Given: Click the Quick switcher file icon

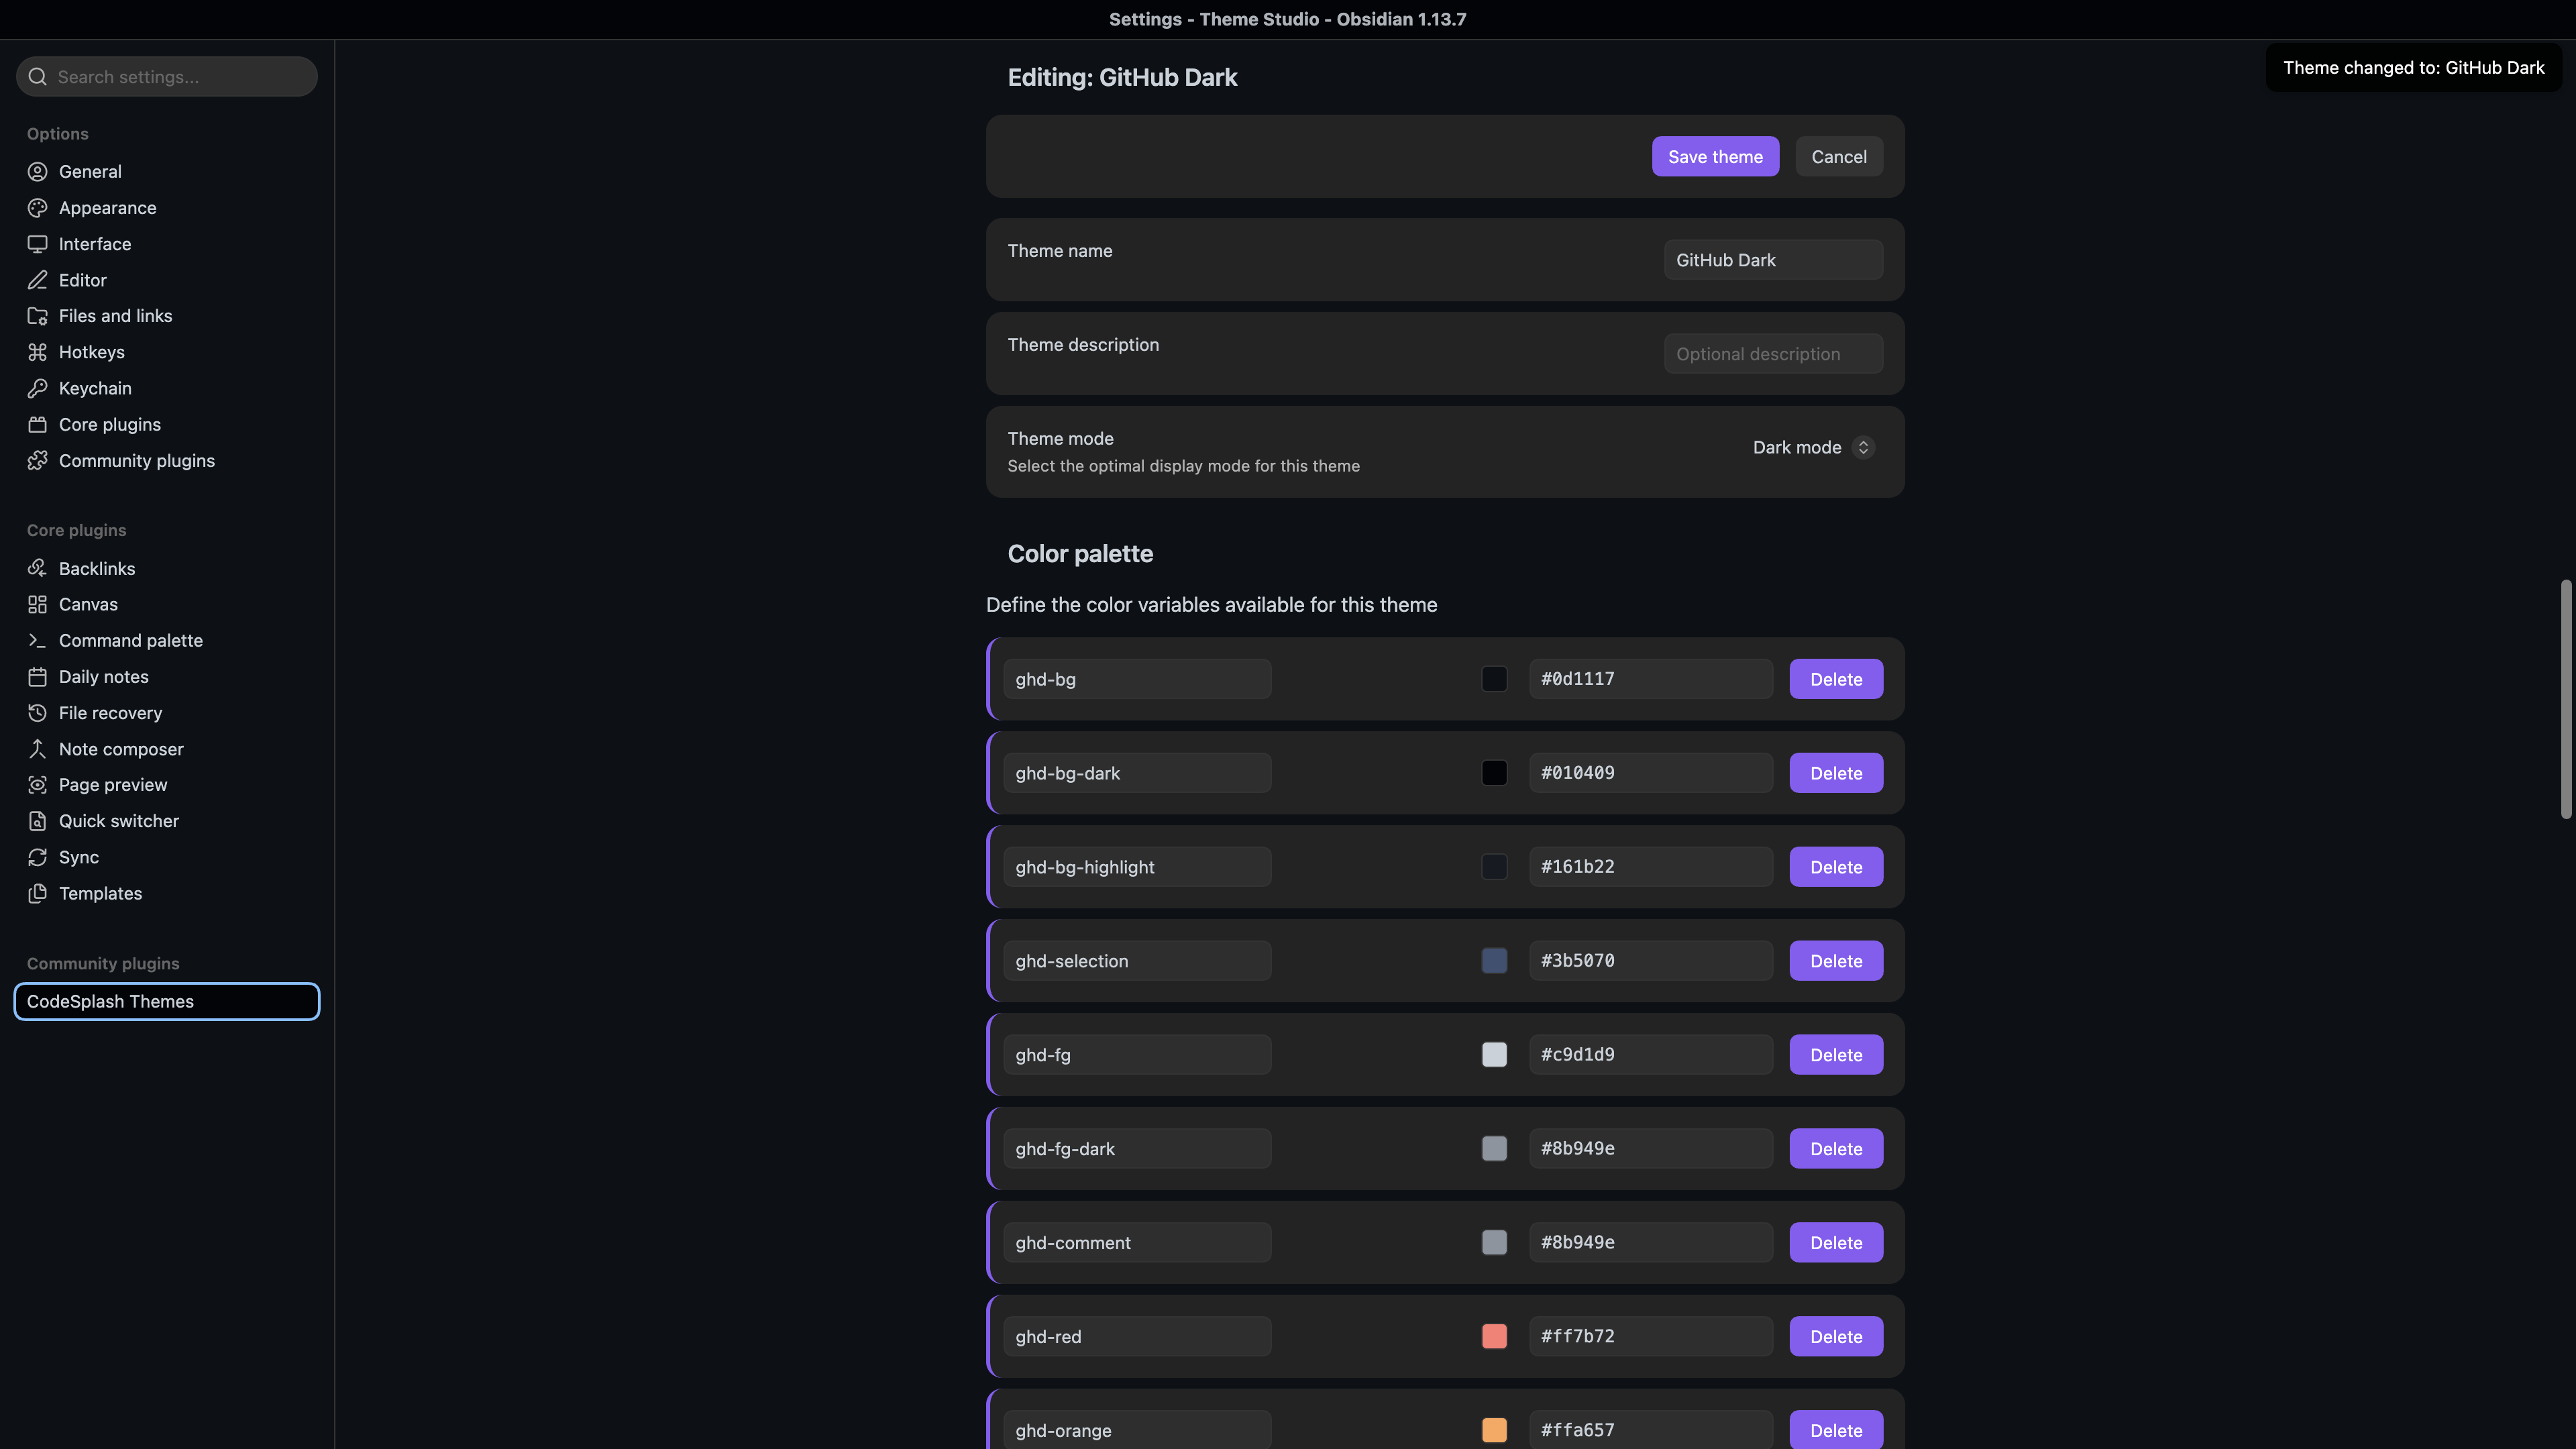Looking at the screenshot, I should (37, 821).
